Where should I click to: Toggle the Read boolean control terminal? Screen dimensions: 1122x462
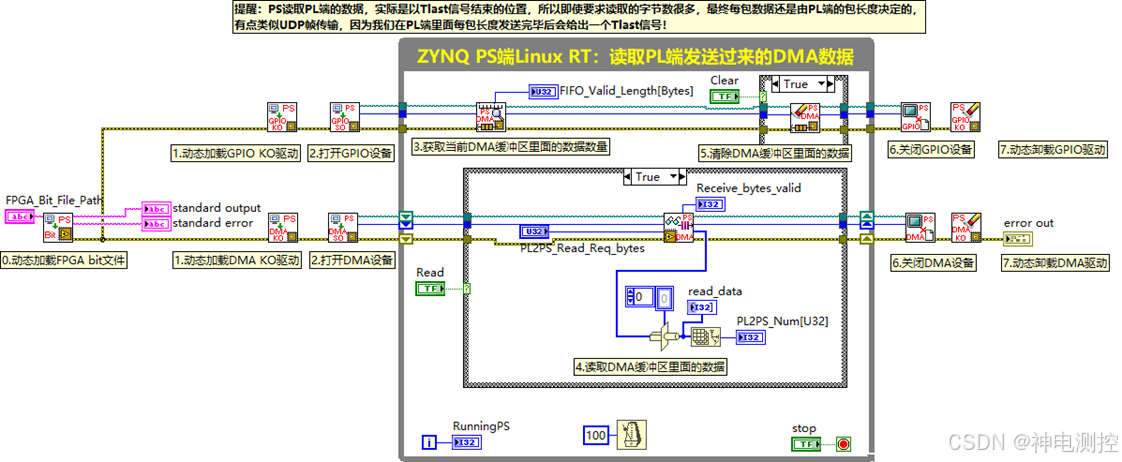pyautogui.click(x=429, y=288)
